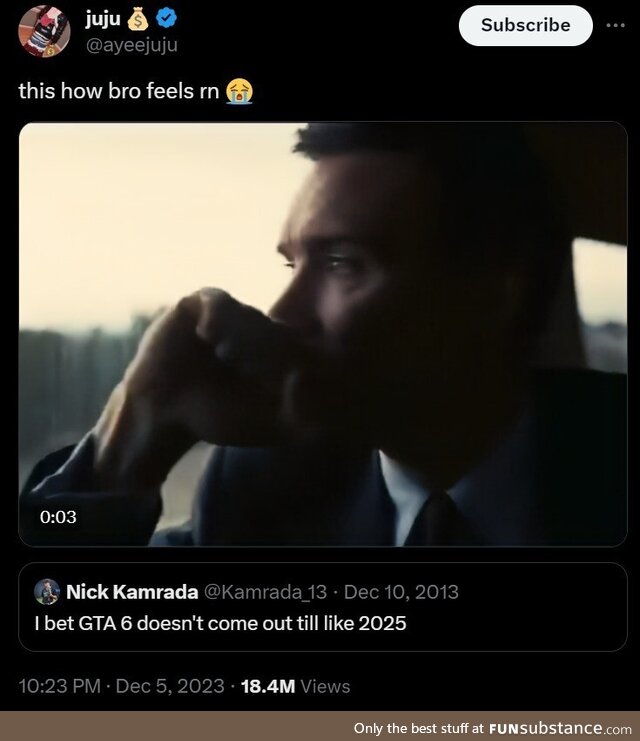Click the Subscribe button

coord(526,26)
